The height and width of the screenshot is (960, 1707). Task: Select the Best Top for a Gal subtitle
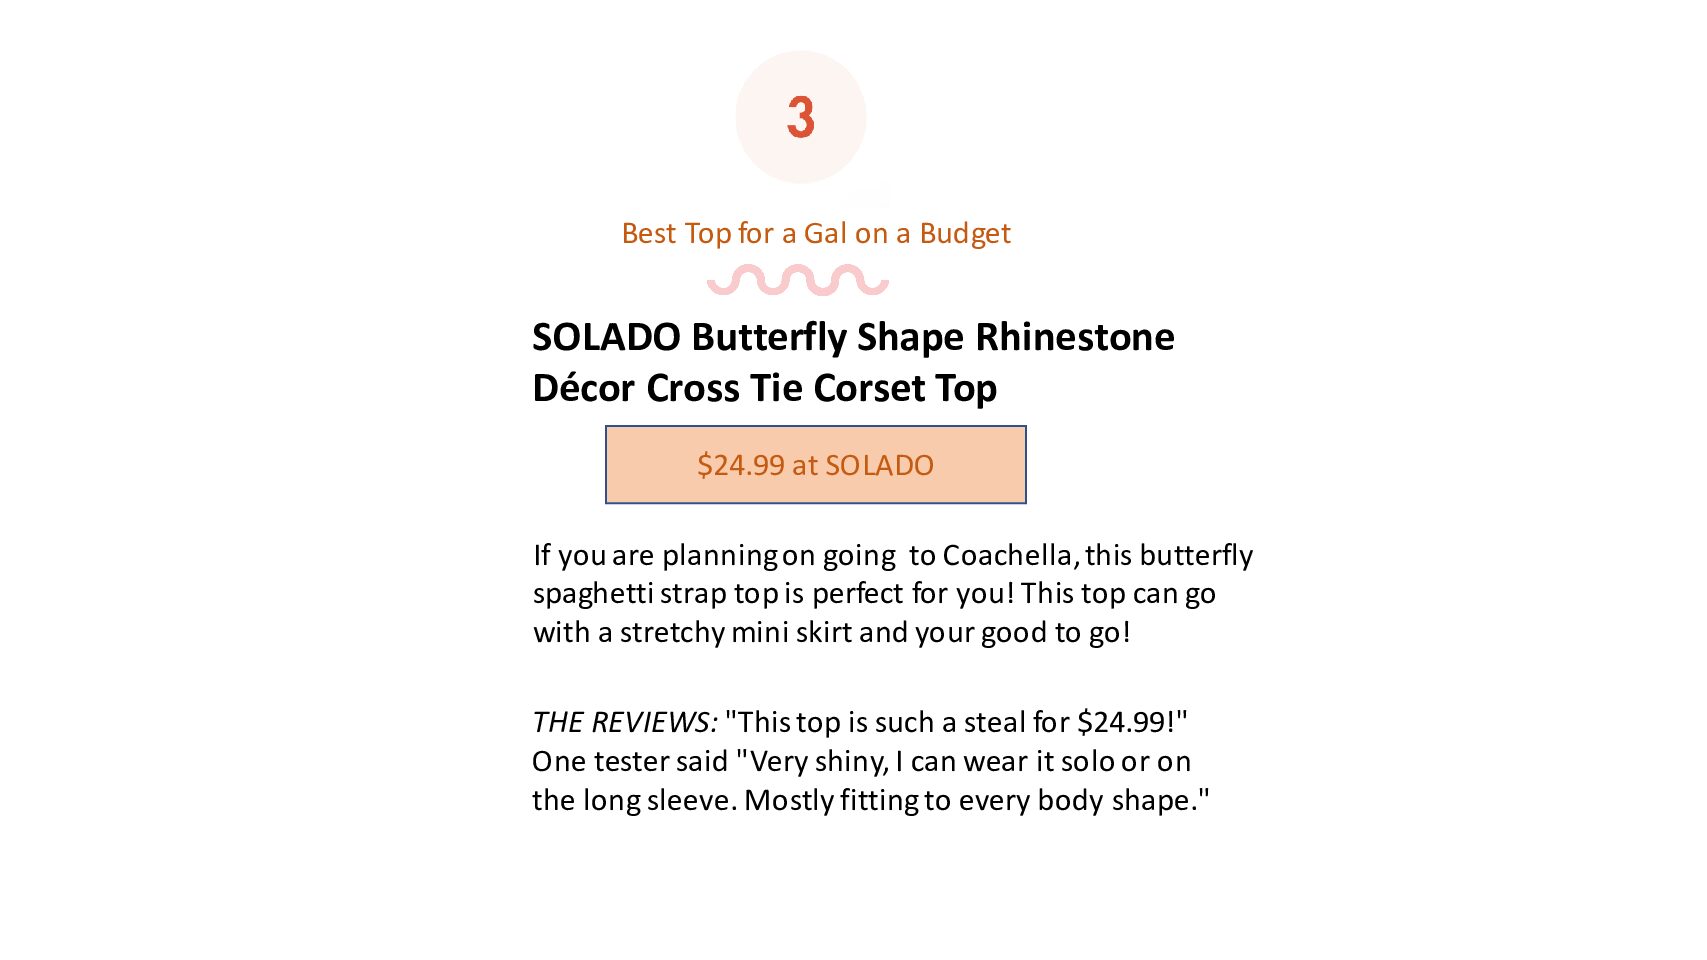(816, 233)
